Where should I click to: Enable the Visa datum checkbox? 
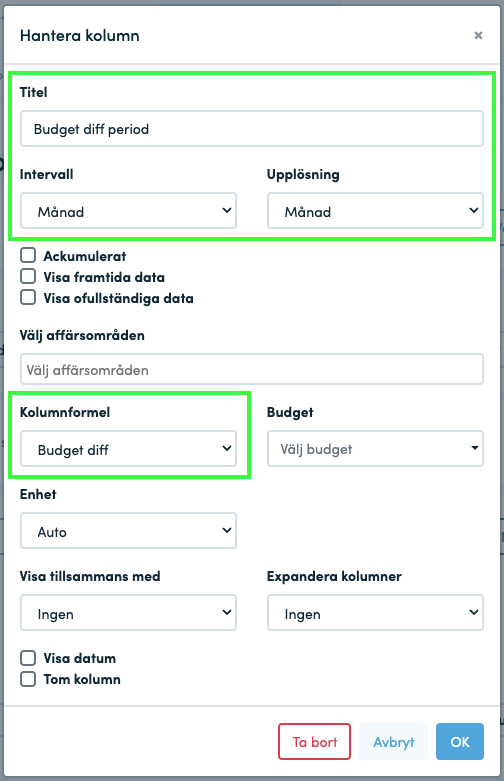[x=28, y=657]
